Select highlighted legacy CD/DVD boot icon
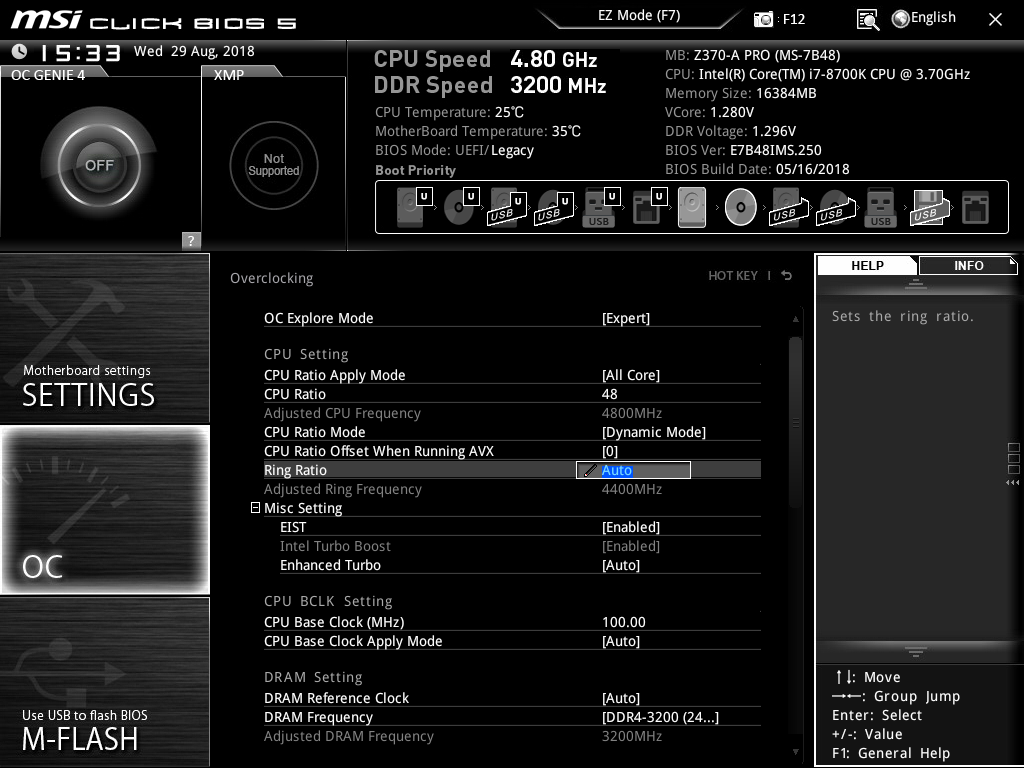This screenshot has height=768, width=1024. (741, 207)
